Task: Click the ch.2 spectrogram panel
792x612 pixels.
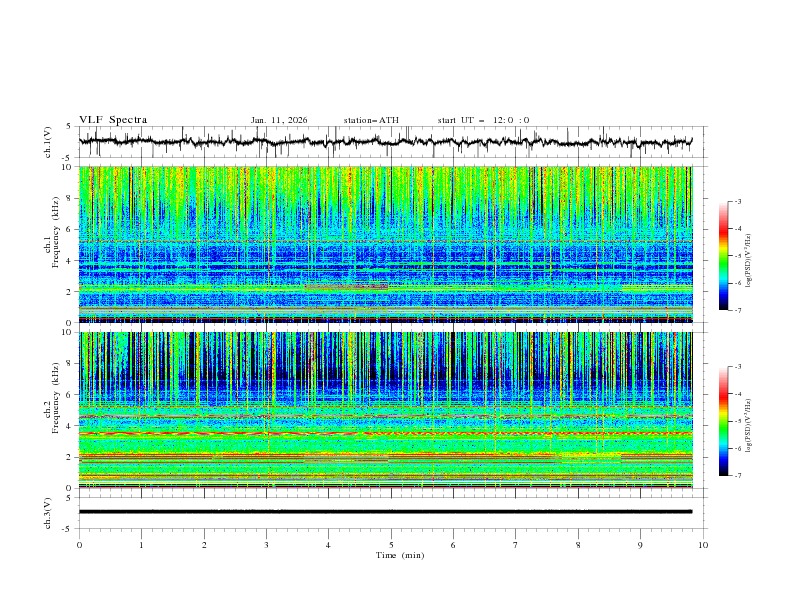Action: click(386, 410)
